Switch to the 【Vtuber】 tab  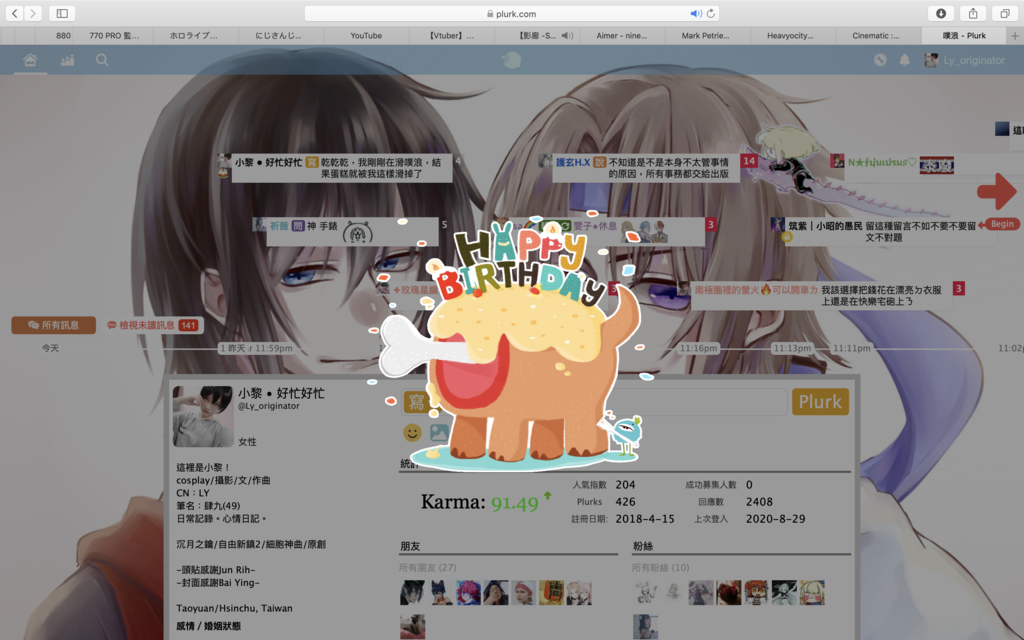point(452,36)
